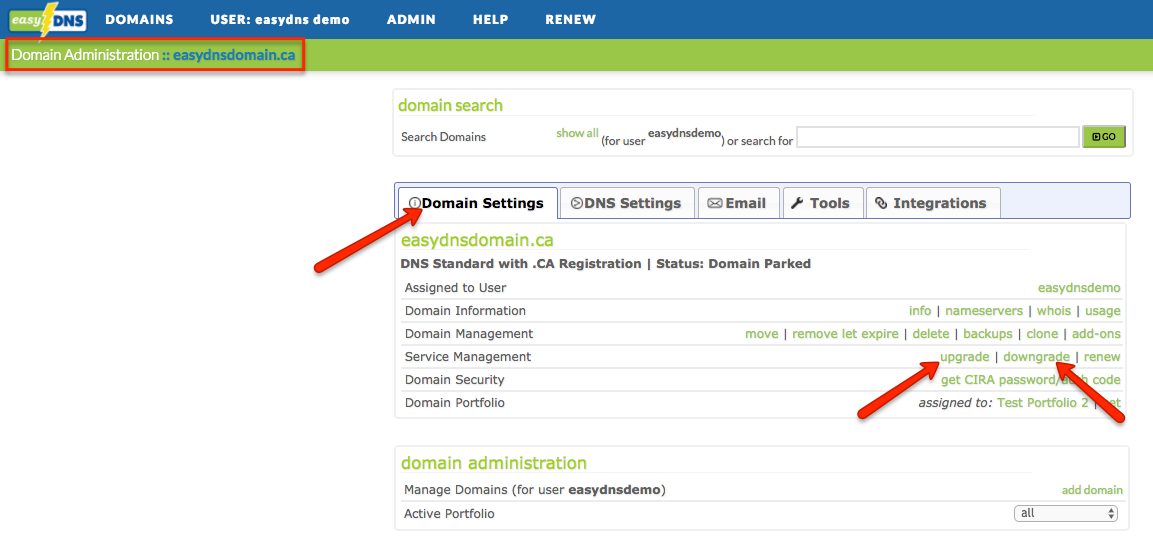Open the HELP menu
1153x549 pixels.
(x=490, y=20)
